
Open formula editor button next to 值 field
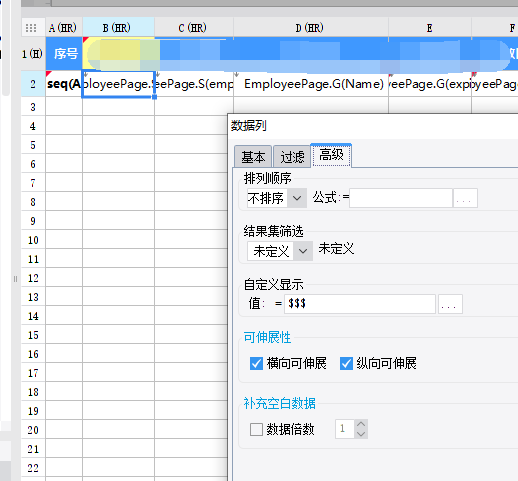450,304
